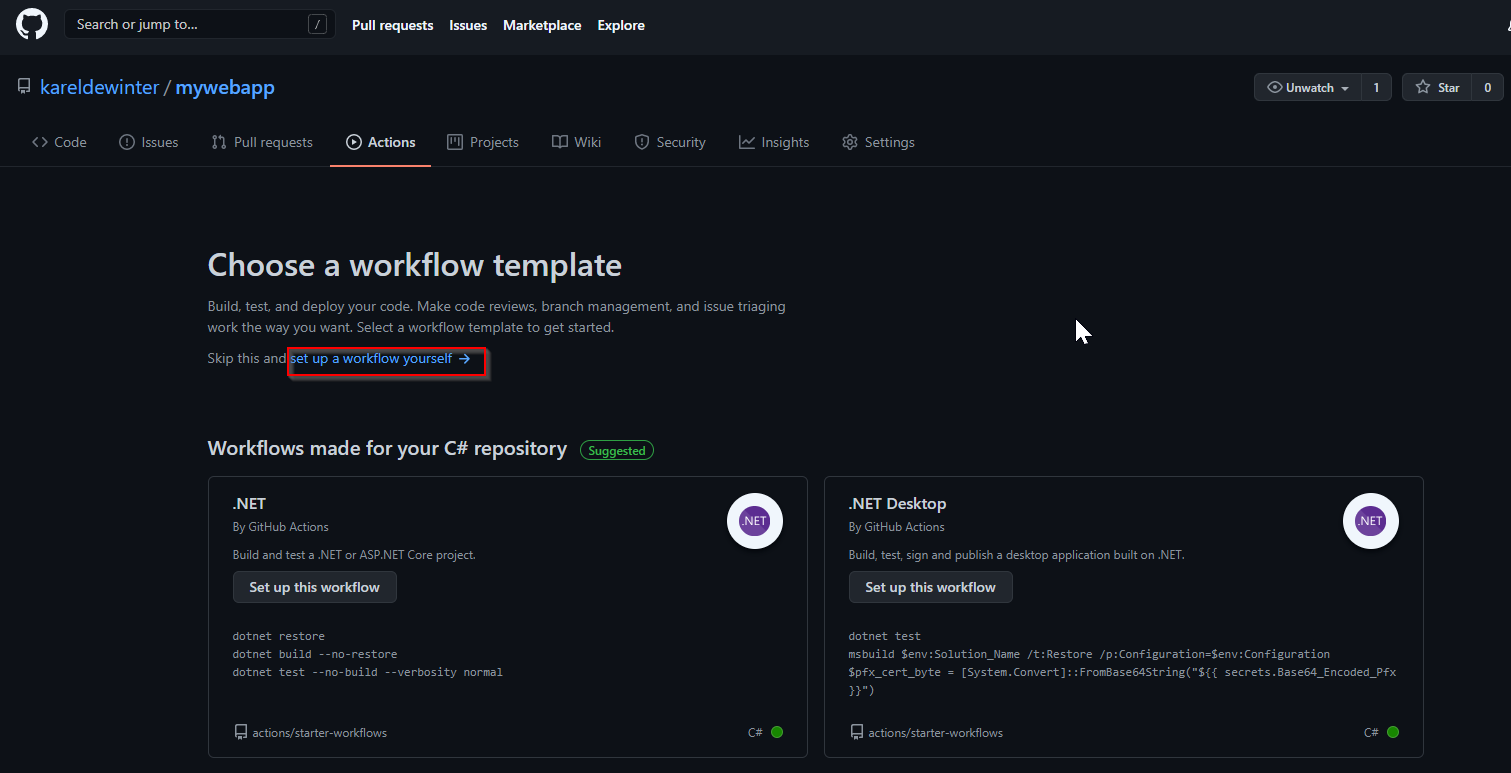The image size is (1511, 773).
Task: Open the Insights tab
Action: click(x=774, y=142)
